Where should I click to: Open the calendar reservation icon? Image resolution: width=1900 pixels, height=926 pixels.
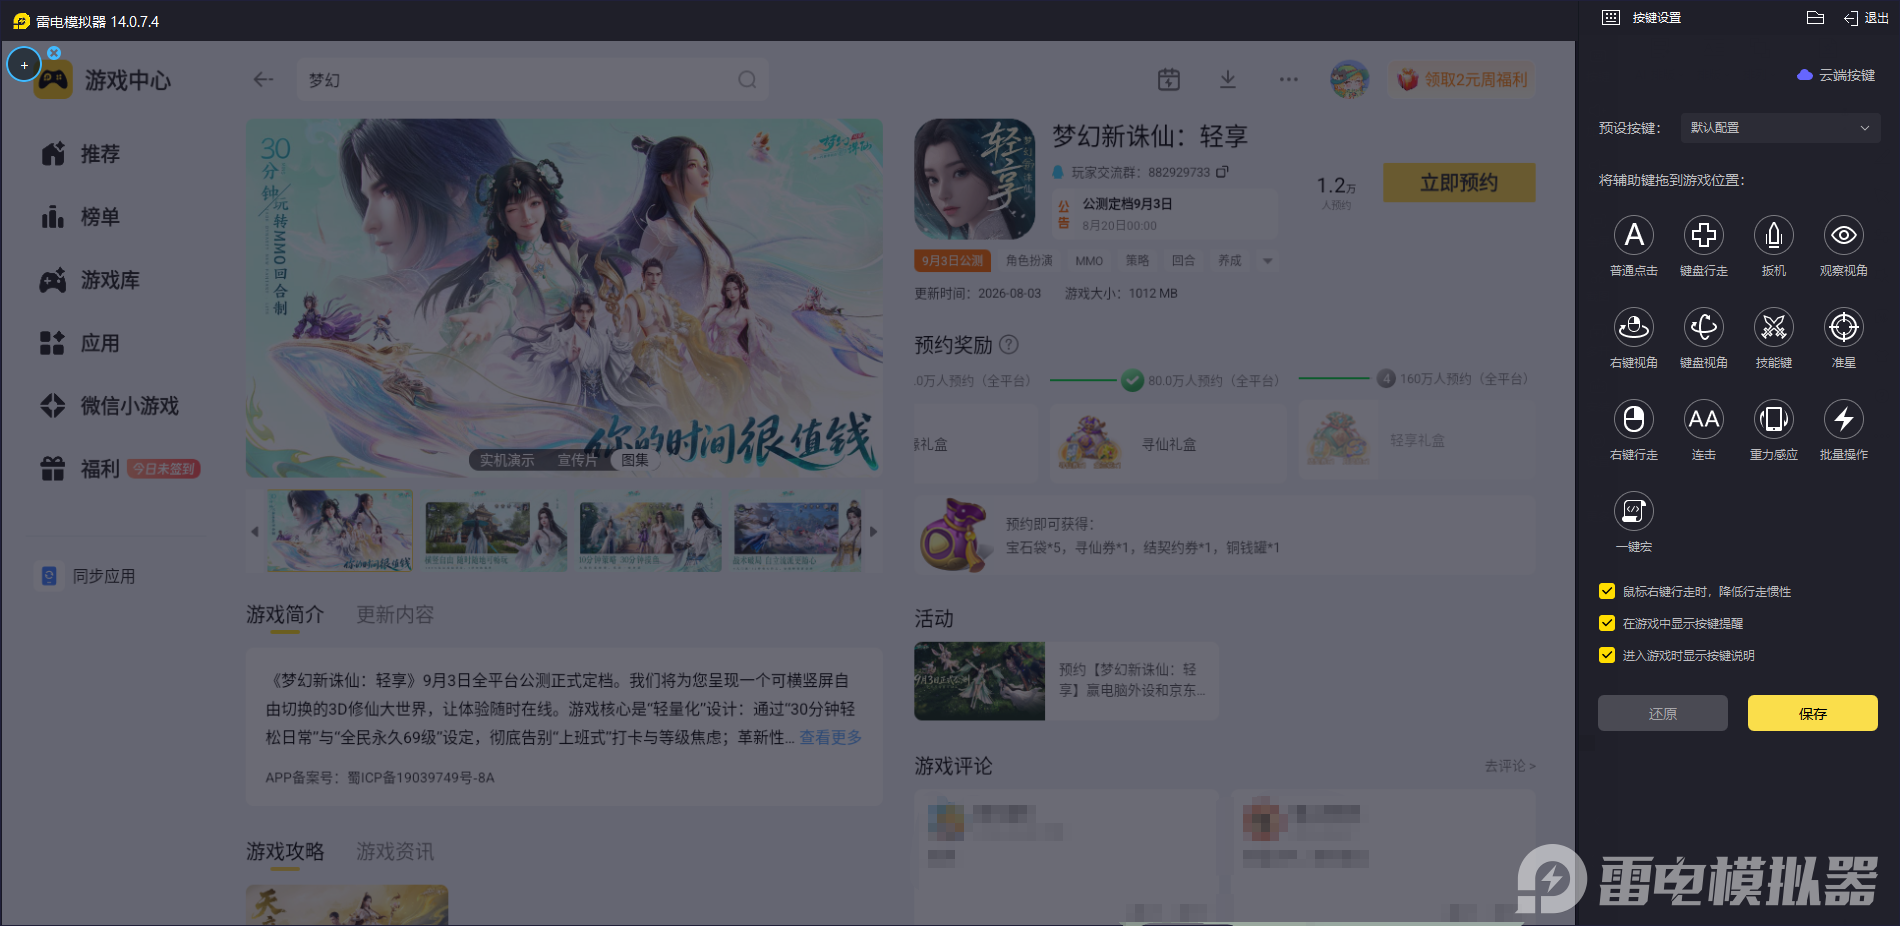1169,80
